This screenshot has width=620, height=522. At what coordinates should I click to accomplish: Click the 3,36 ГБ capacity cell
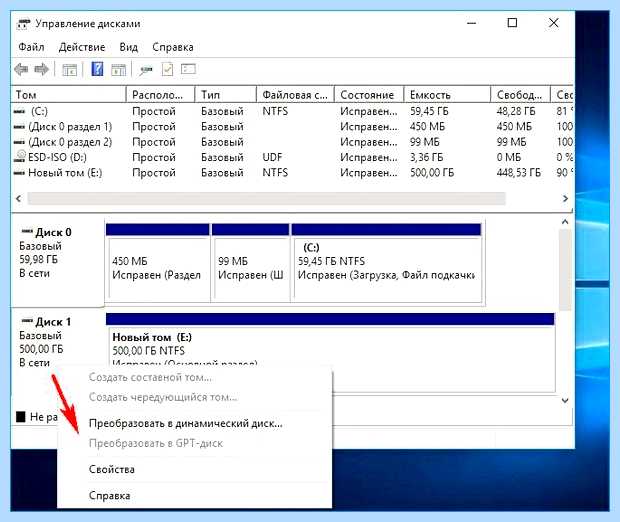[426, 157]
